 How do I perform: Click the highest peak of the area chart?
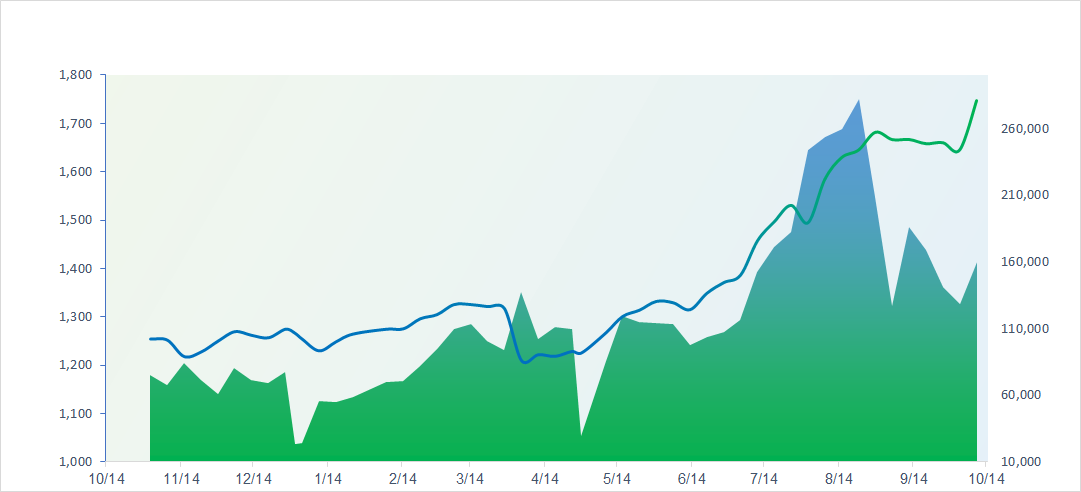(859, 100)
